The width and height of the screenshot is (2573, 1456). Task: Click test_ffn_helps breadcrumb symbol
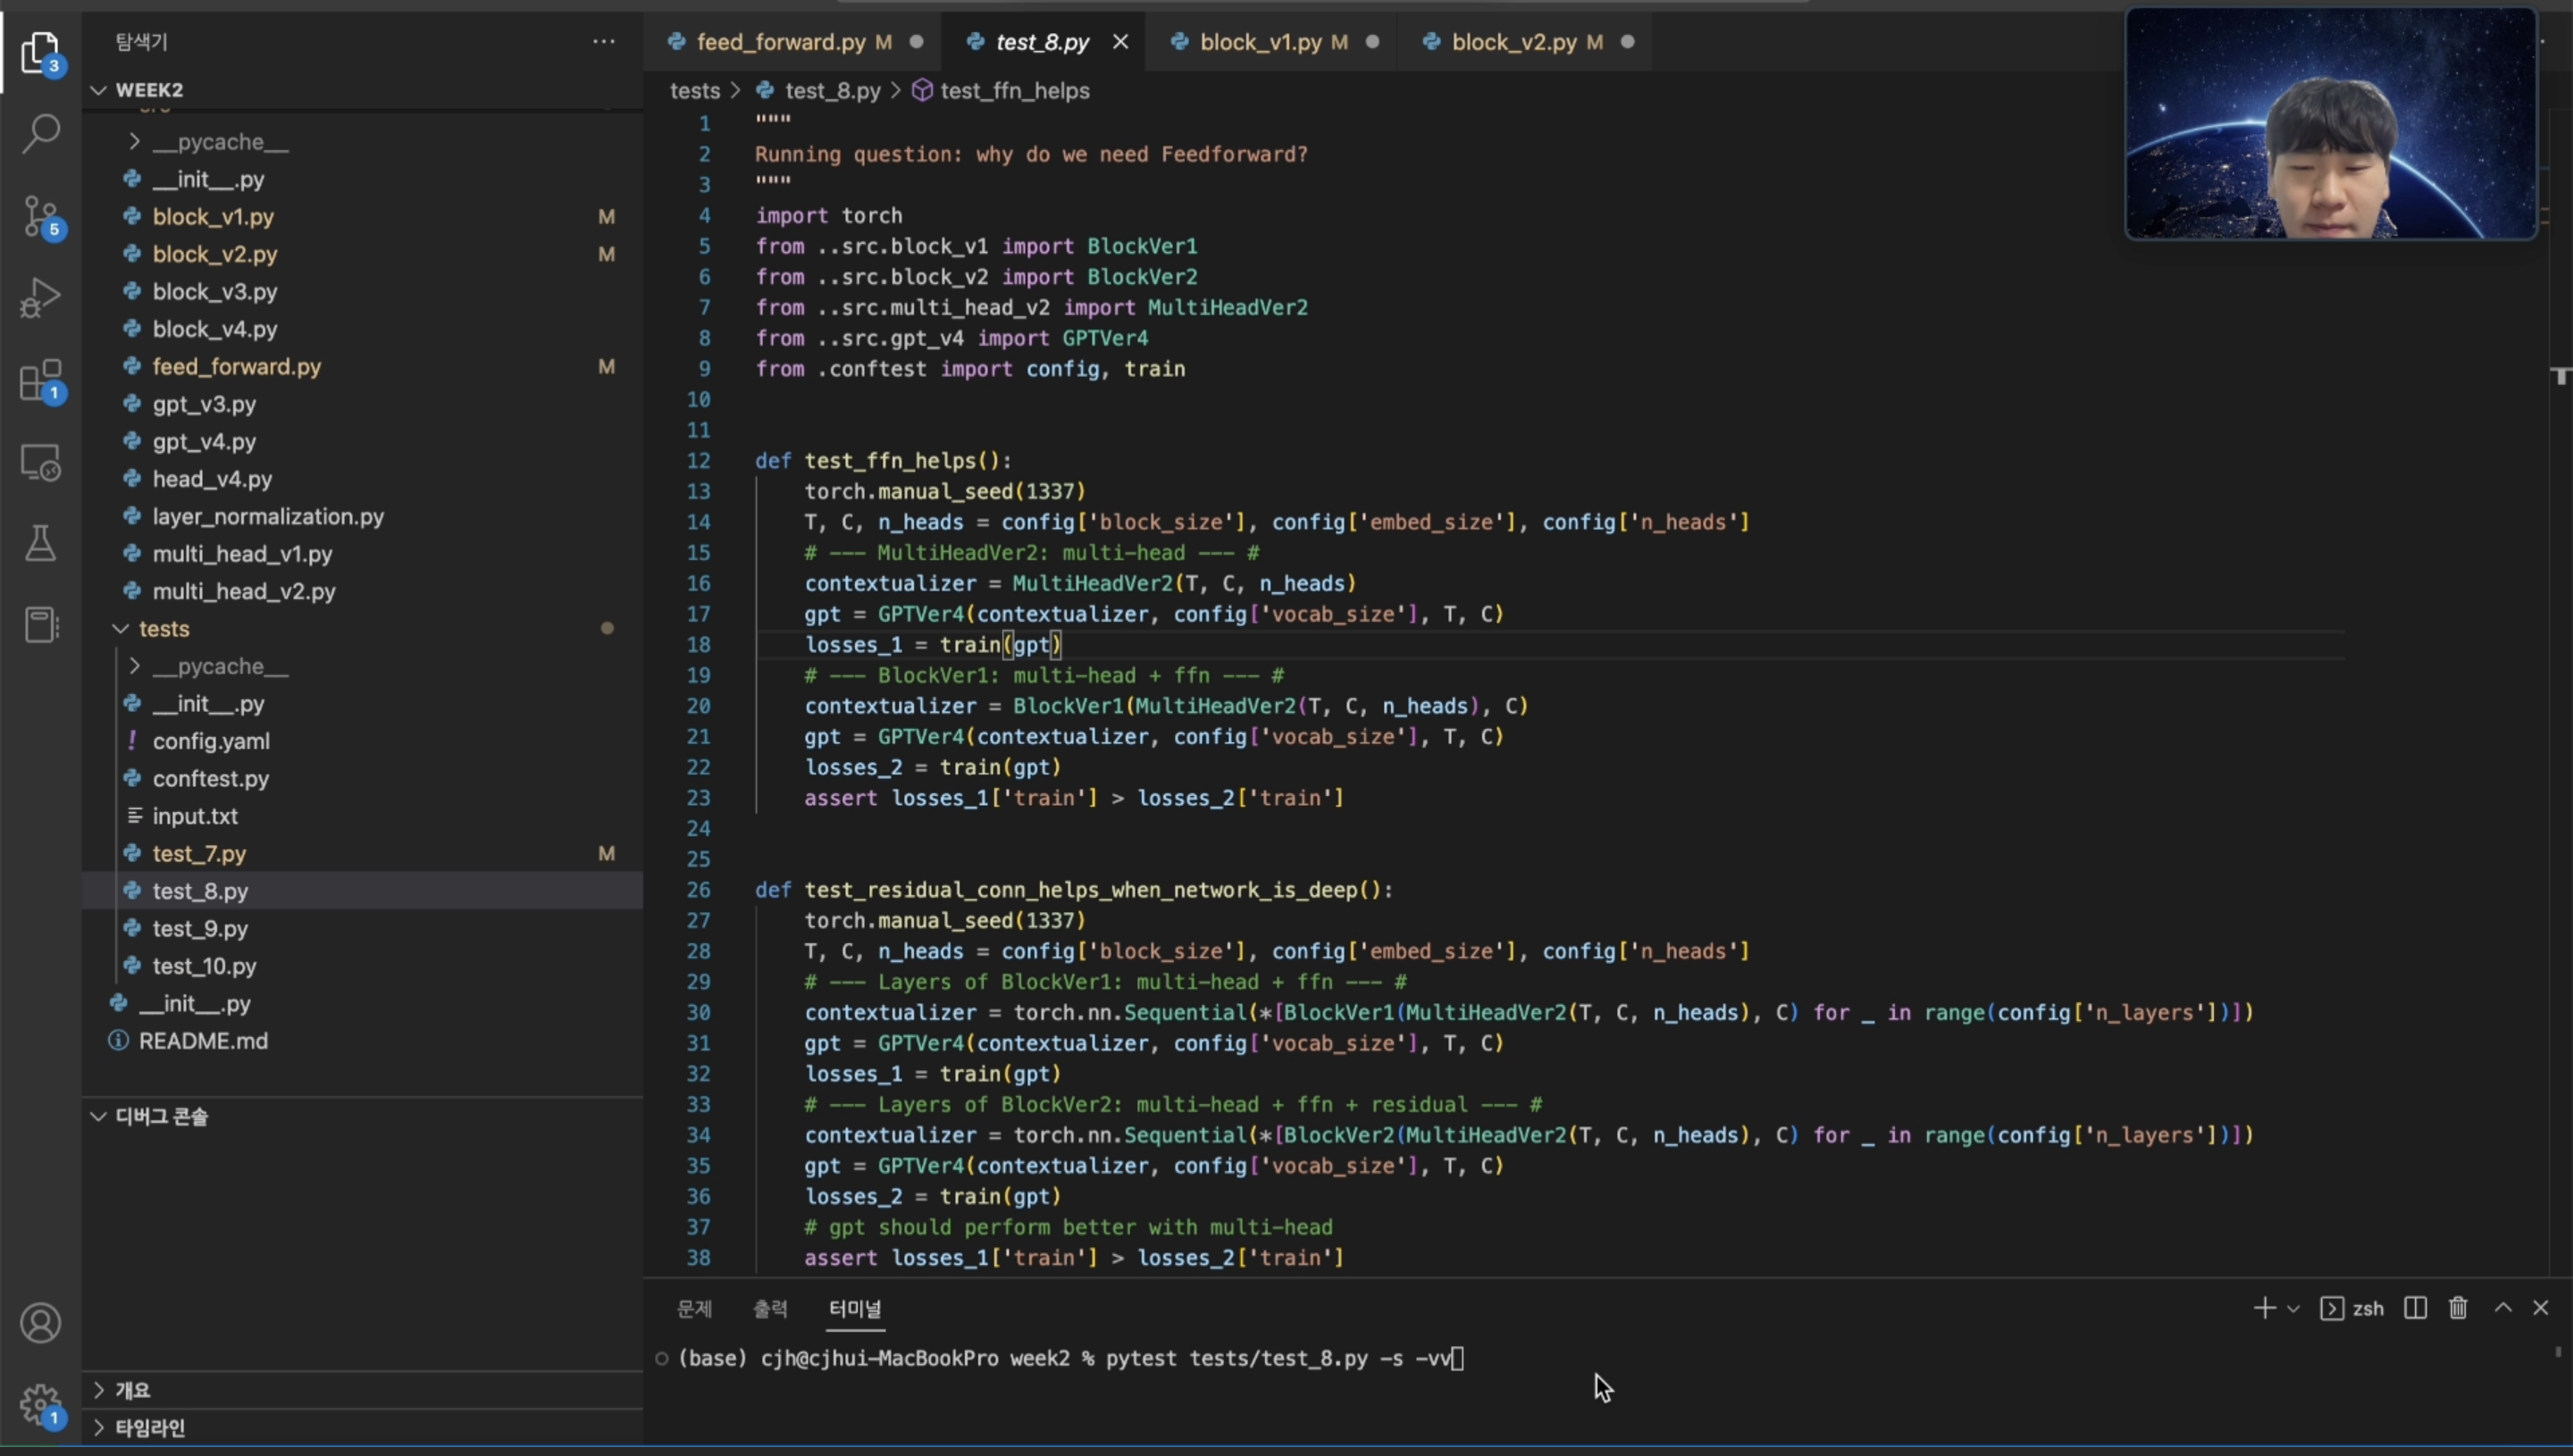1014,91
